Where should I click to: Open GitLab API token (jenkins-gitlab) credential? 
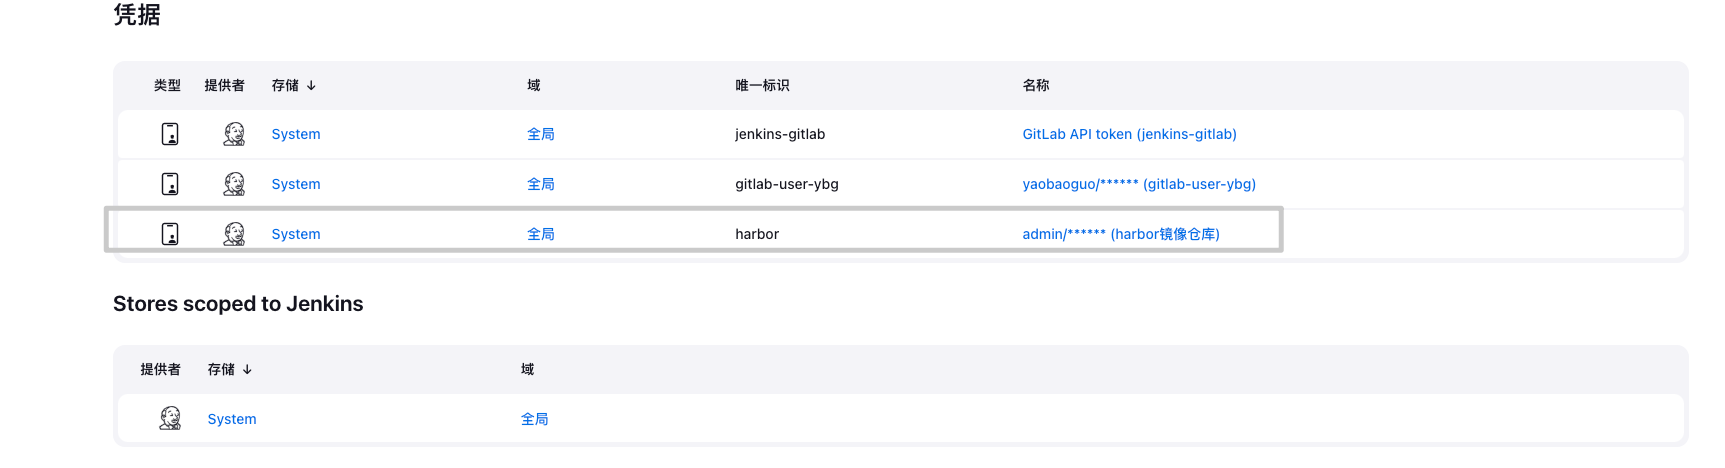[1129, 134]
